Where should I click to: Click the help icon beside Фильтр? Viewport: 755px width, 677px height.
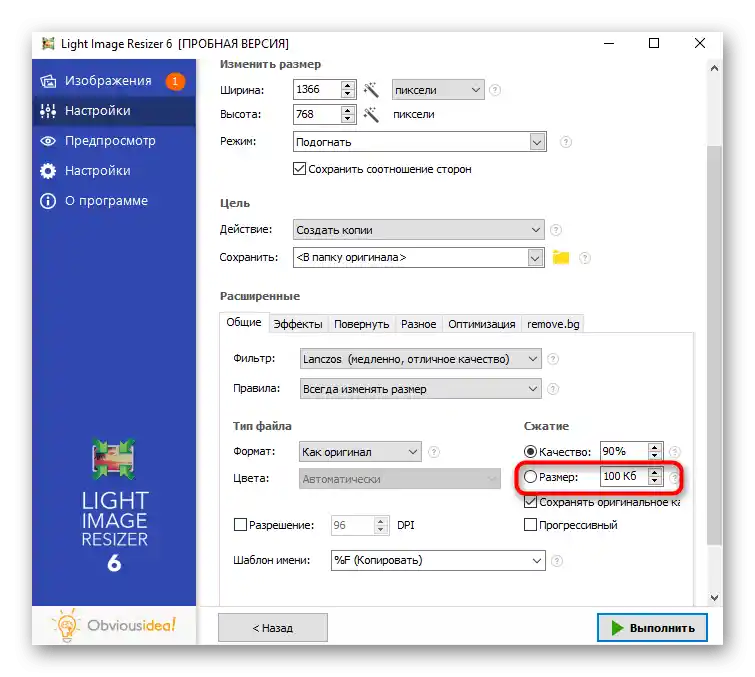(x=553, y=359)
